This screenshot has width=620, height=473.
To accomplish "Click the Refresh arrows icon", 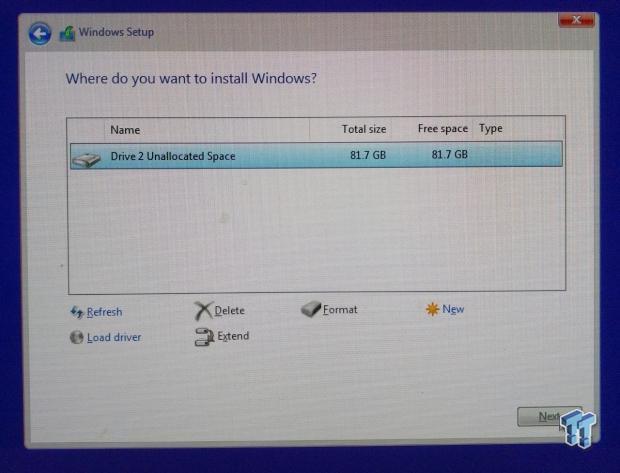I will click(76, 312).
